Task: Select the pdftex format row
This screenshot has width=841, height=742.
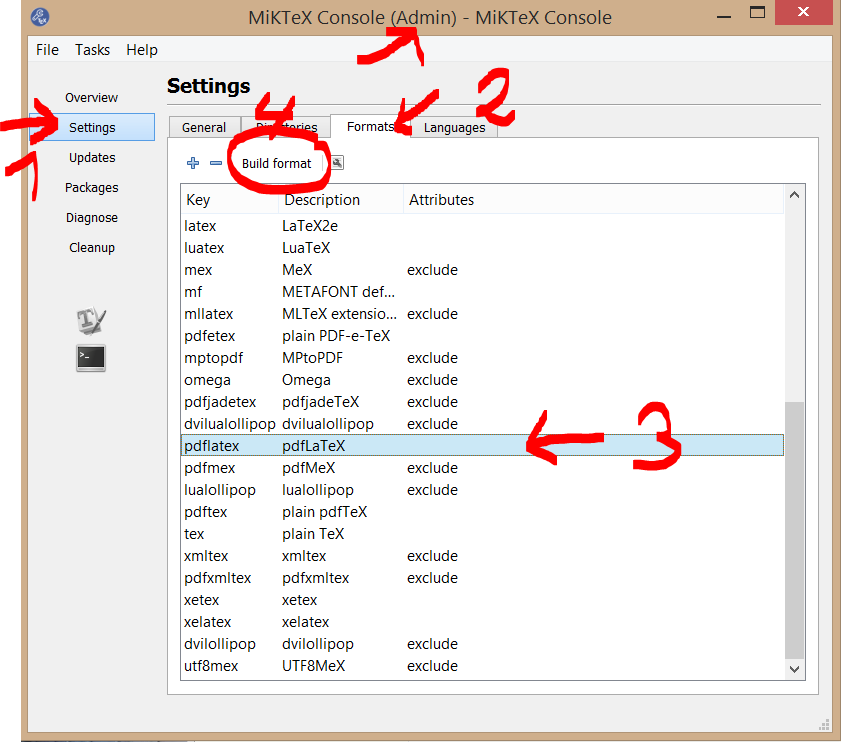Action: pos(482,512)
